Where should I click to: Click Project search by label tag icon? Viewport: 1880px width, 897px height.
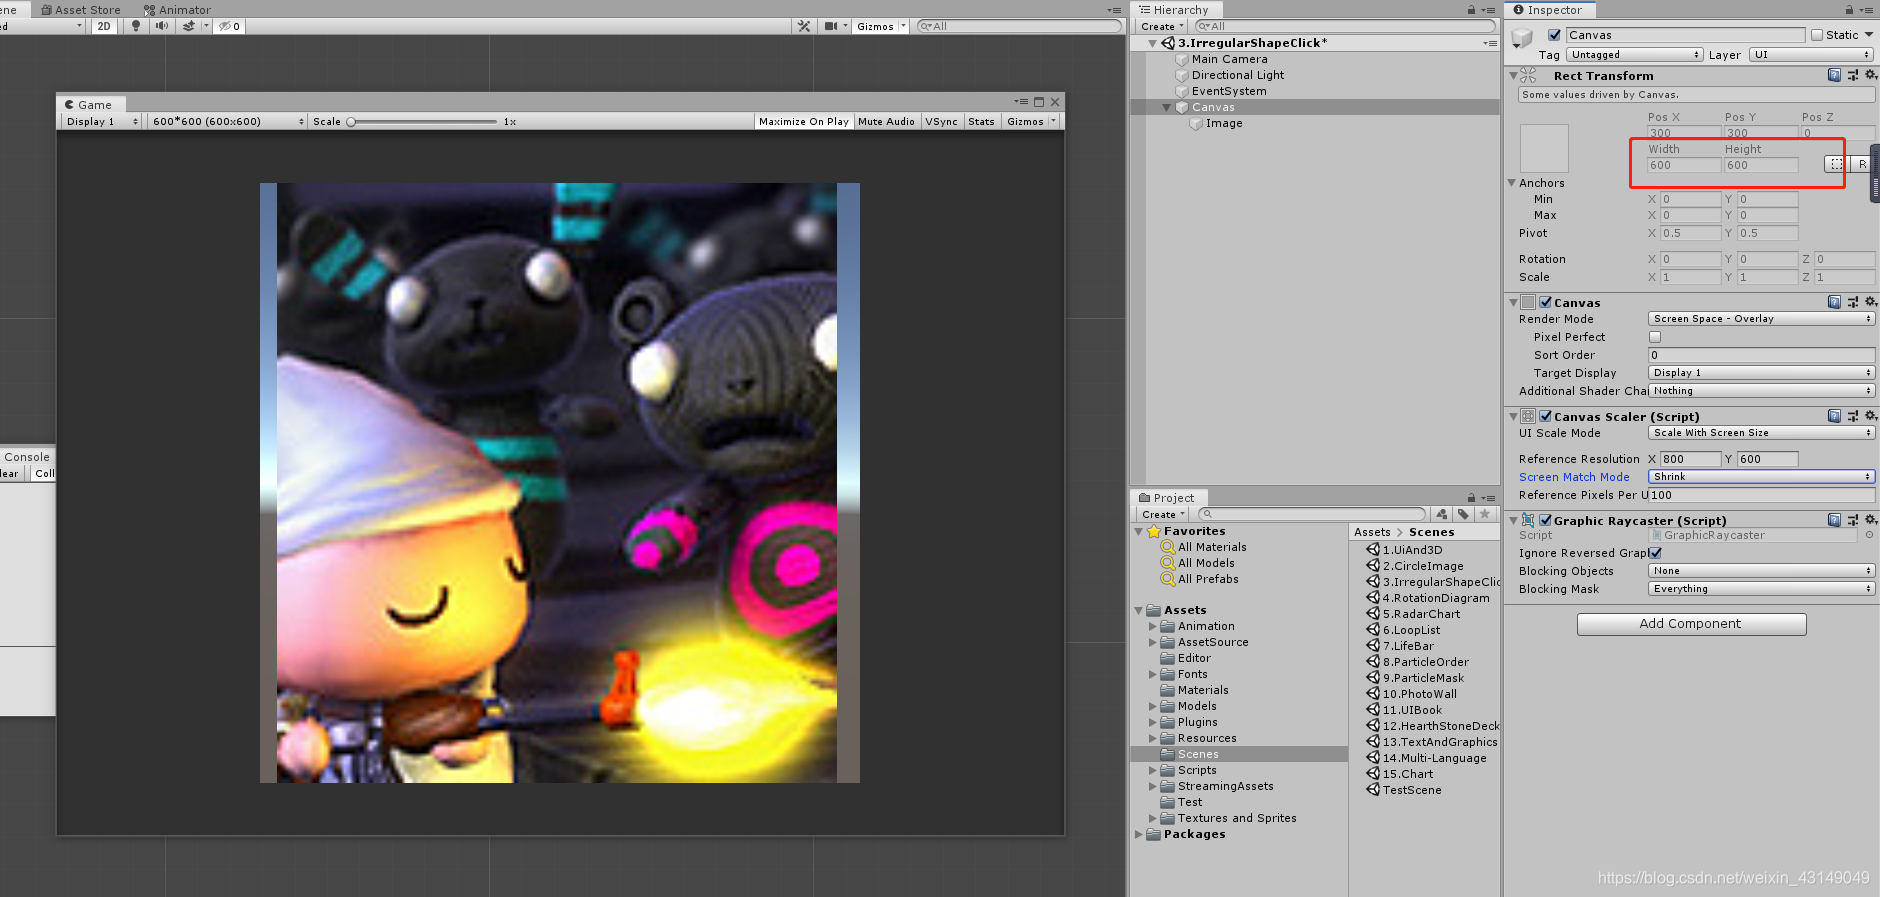[1463, 514]
